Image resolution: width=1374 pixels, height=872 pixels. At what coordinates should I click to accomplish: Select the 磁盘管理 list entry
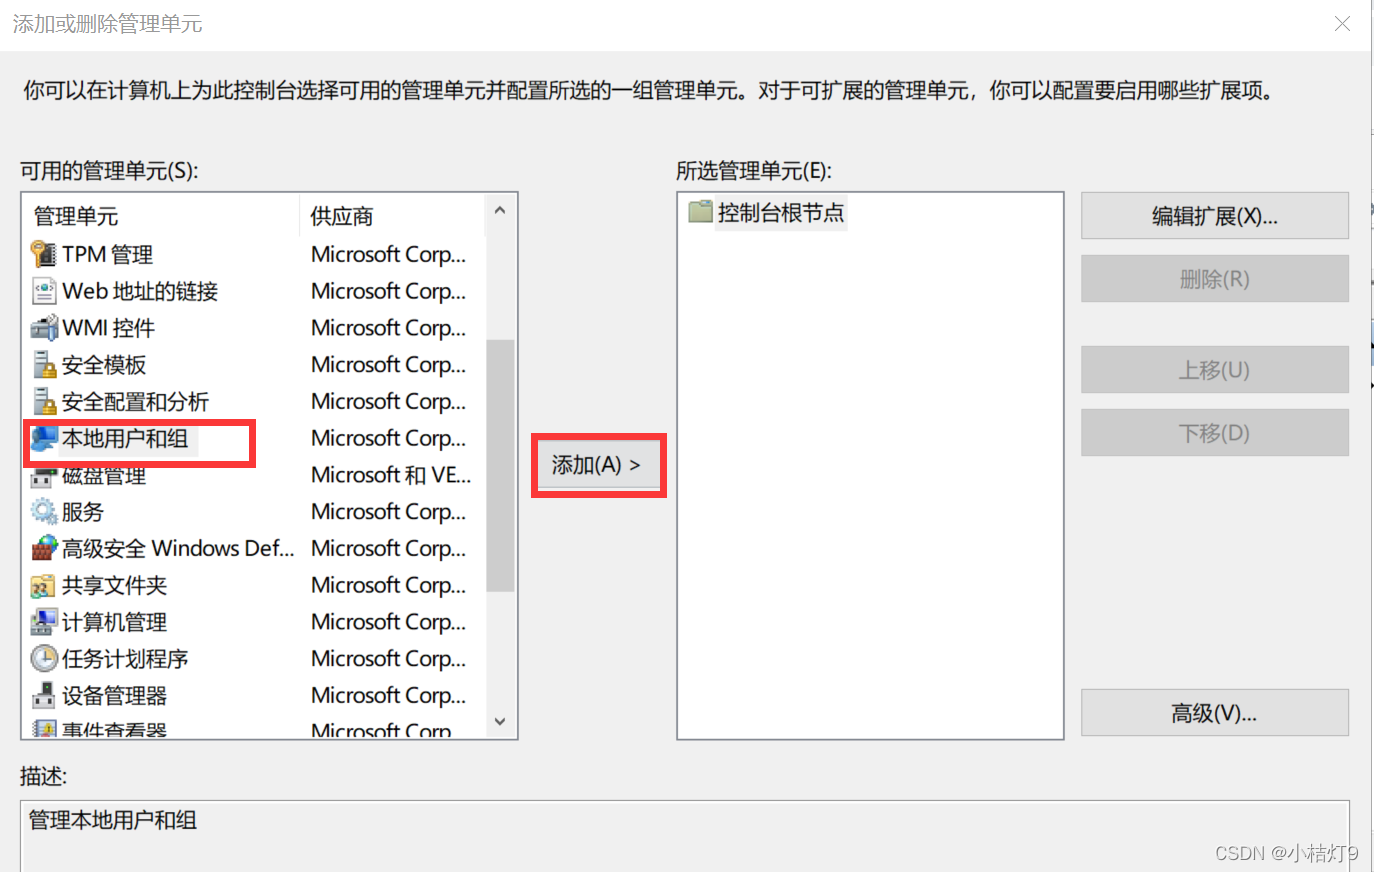[x=104, y=477]
